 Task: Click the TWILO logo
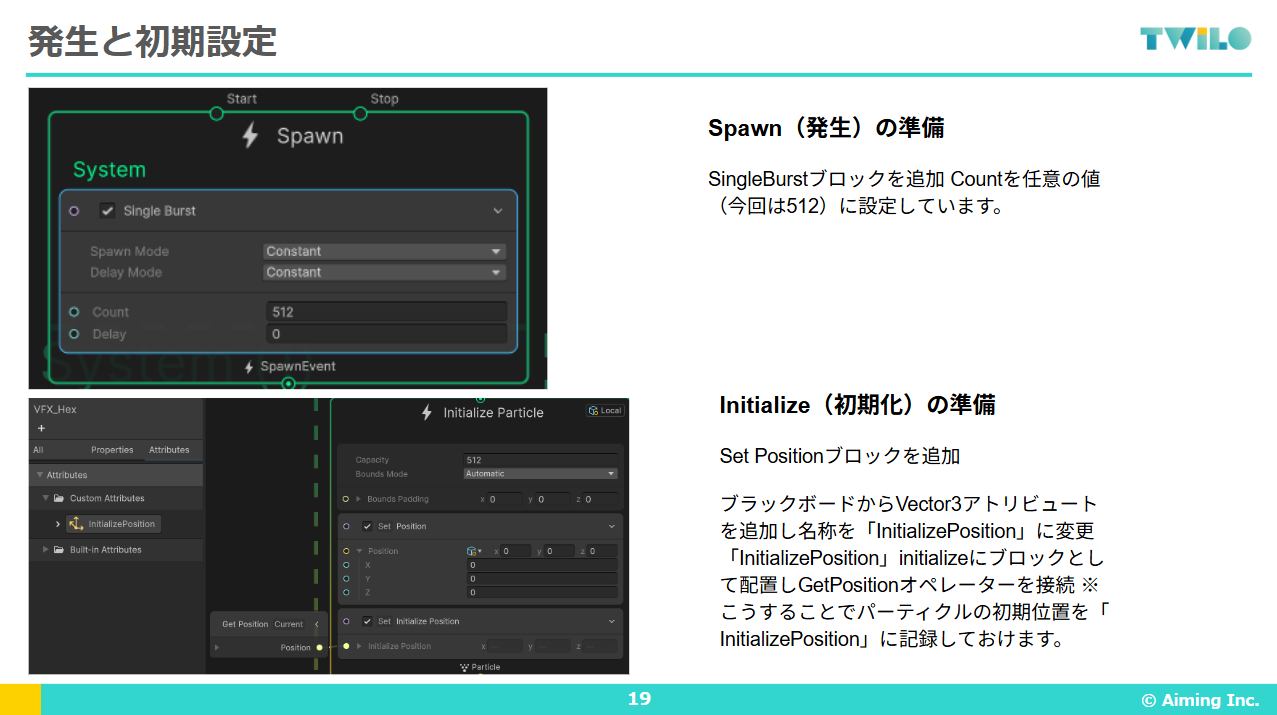pyautogui.click(x=1195, y=39)
